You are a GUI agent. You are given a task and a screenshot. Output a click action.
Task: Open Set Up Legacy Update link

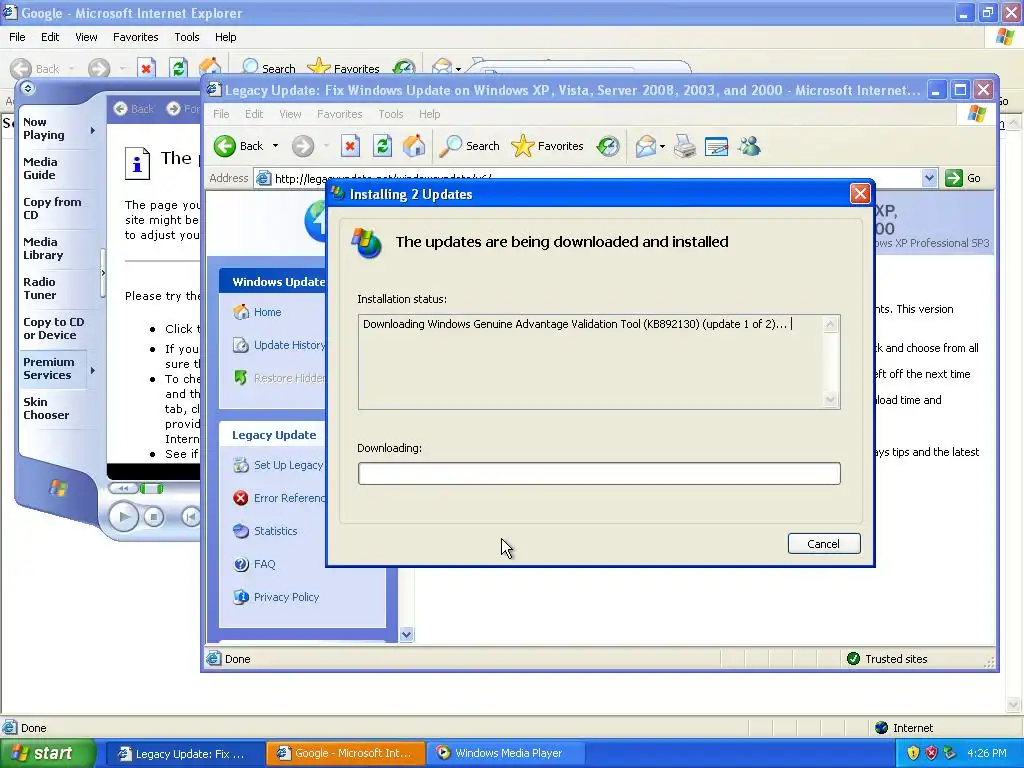coord(289,465)
